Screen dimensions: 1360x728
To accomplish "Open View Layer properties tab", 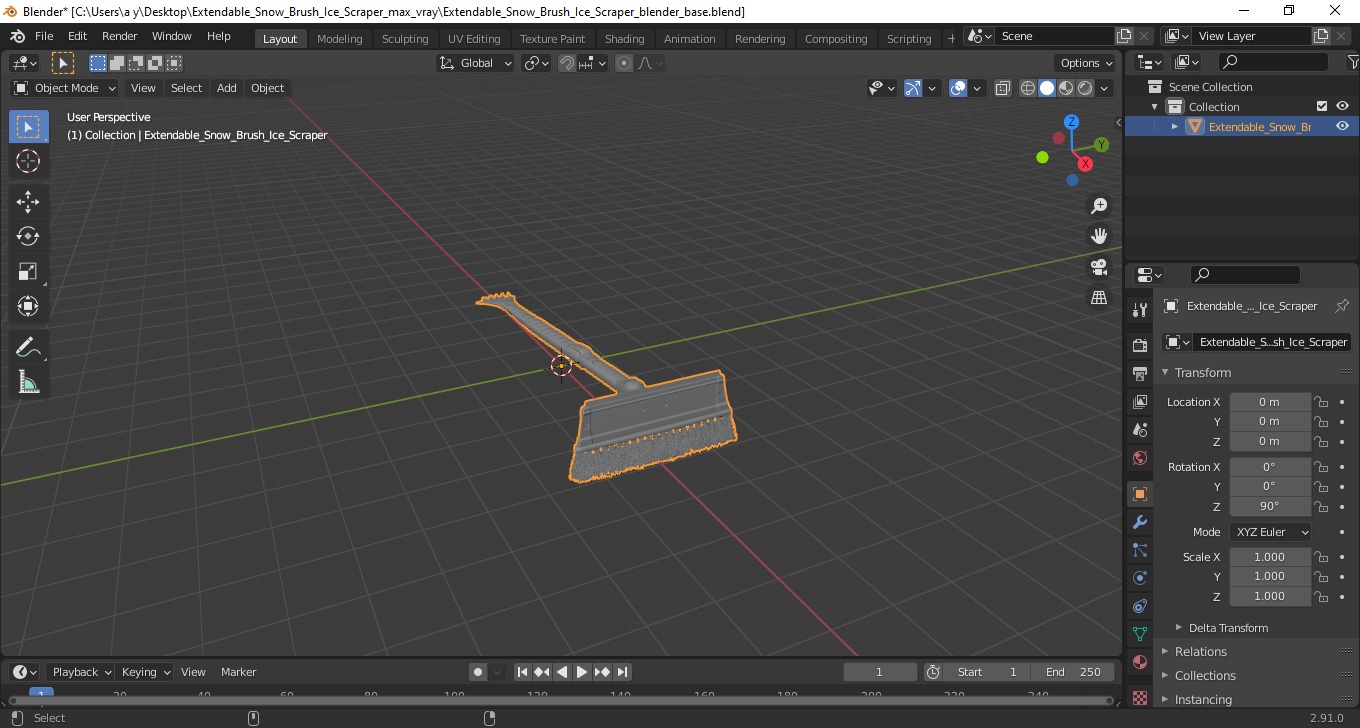I will point(1139,402).
